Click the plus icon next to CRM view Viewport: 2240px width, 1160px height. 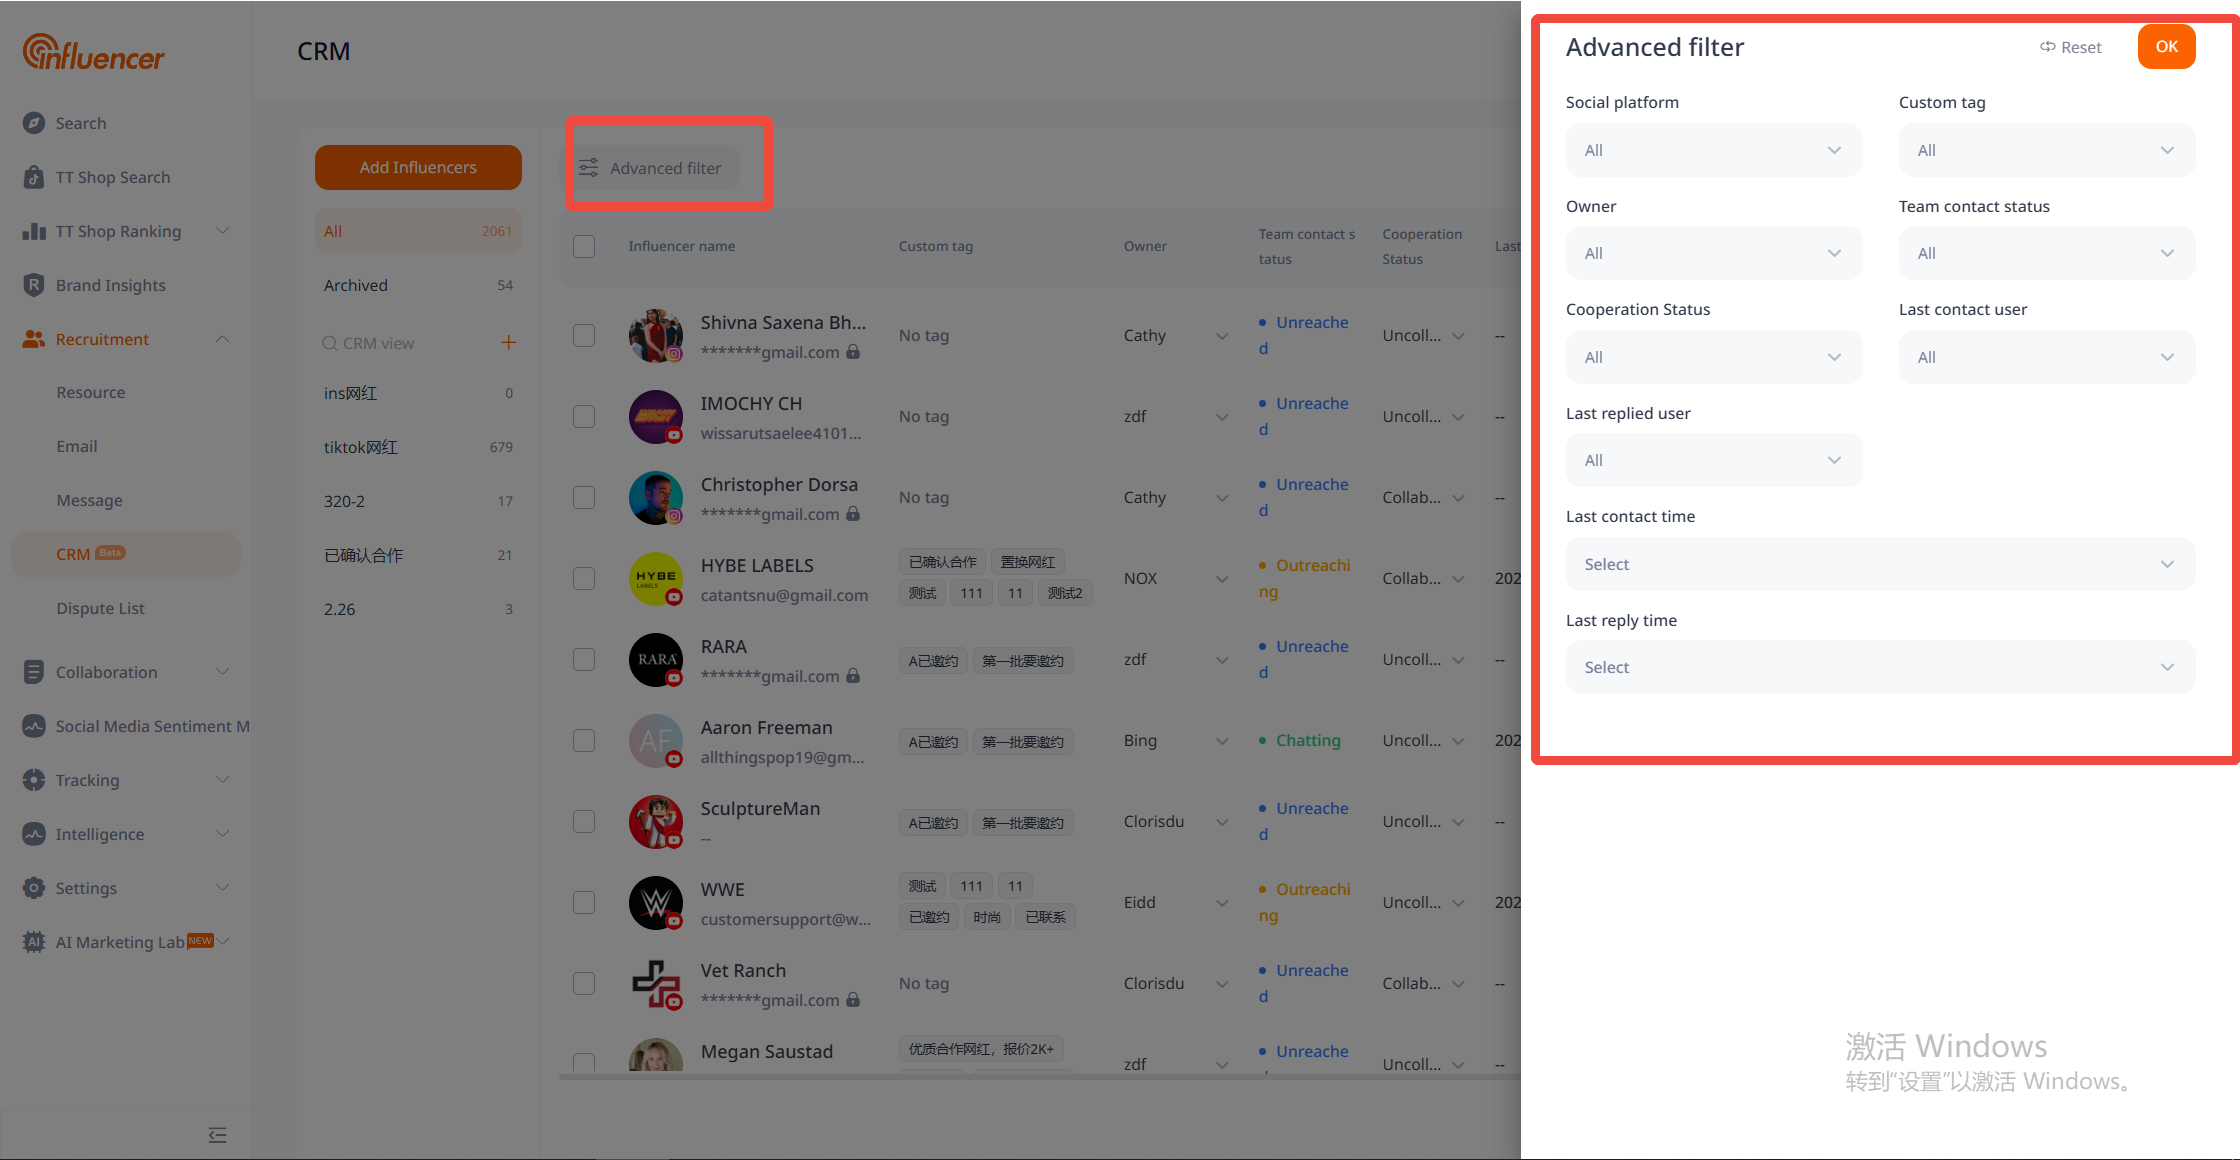[508, 343]
